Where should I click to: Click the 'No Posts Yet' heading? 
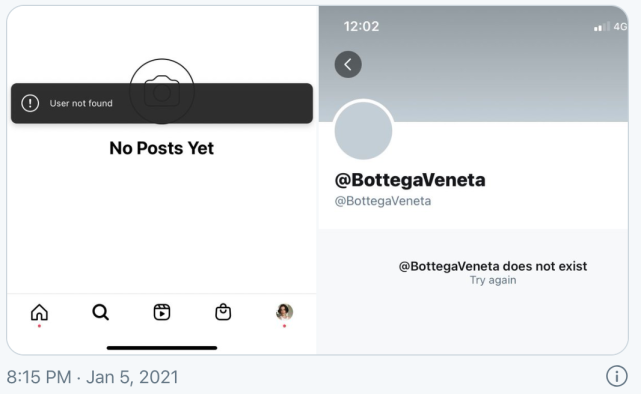[161, 148]
